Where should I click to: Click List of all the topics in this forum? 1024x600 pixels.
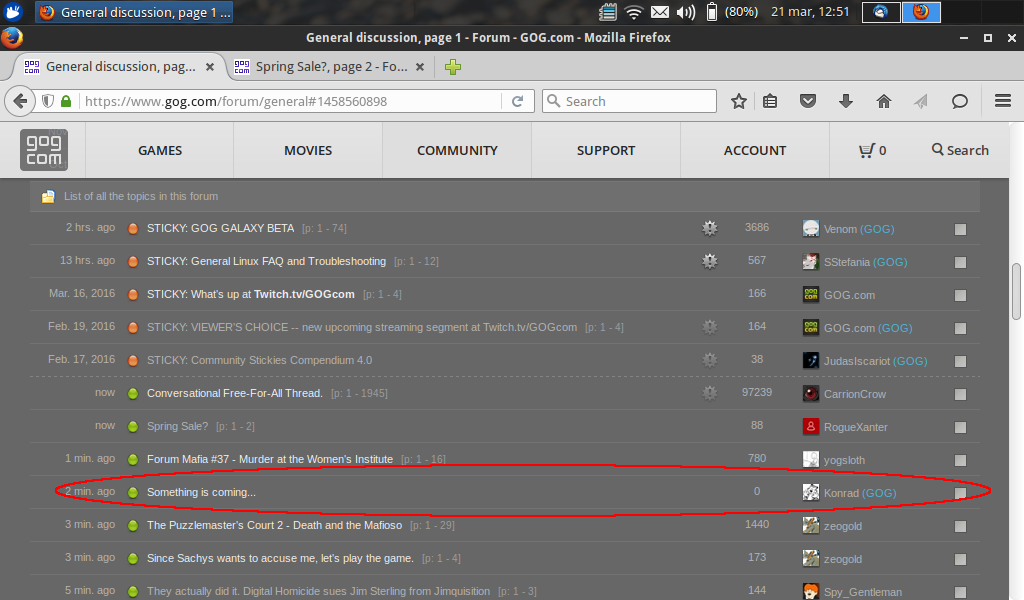click(x=141, y=196)
